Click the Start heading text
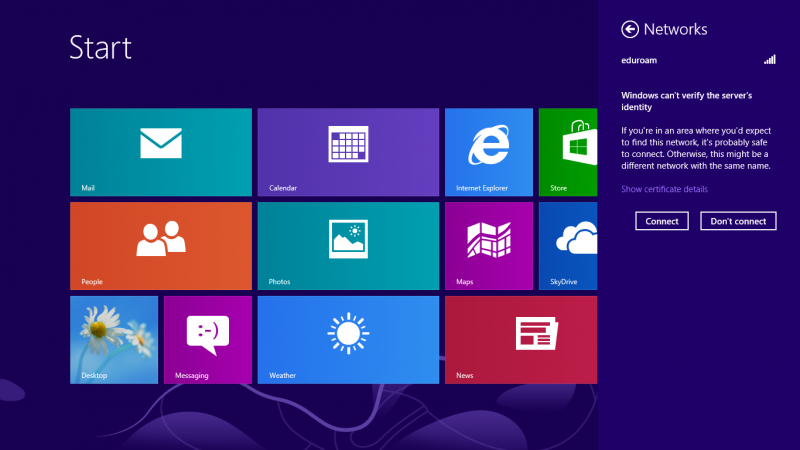 (x=100, y=47)
